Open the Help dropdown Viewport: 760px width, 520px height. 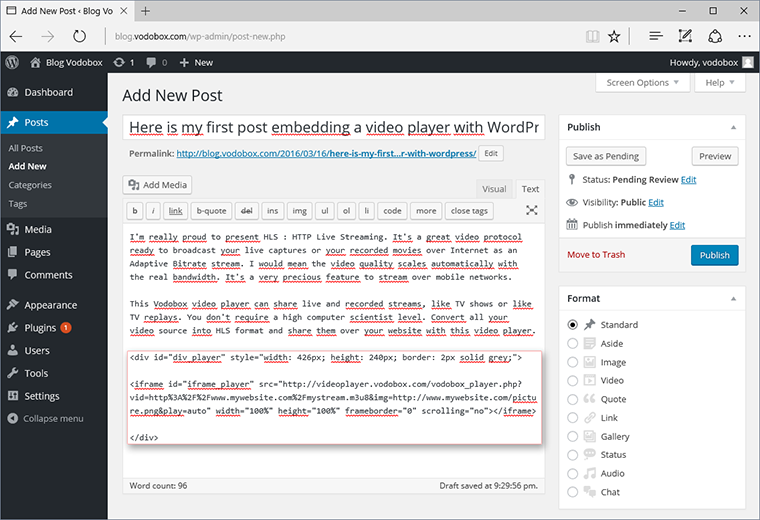pos(719,83)
